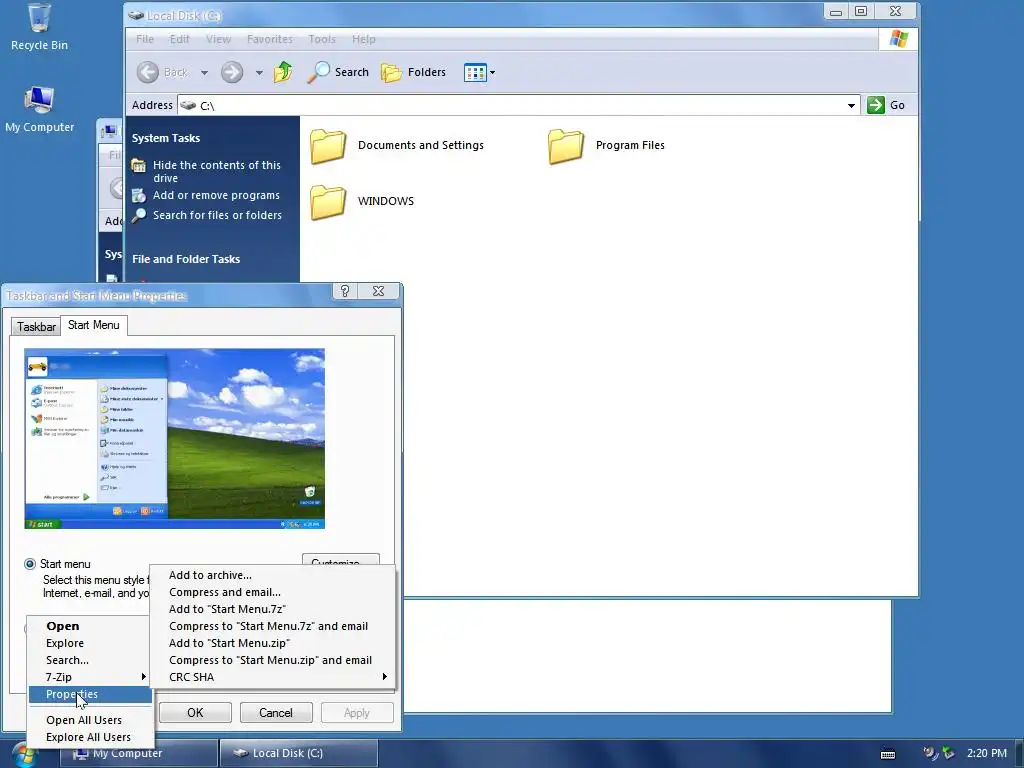Click the first tray icon left of clock
Image resolution: width=1024 pixels, height=768 pixels.
click(x=930, y=753)
